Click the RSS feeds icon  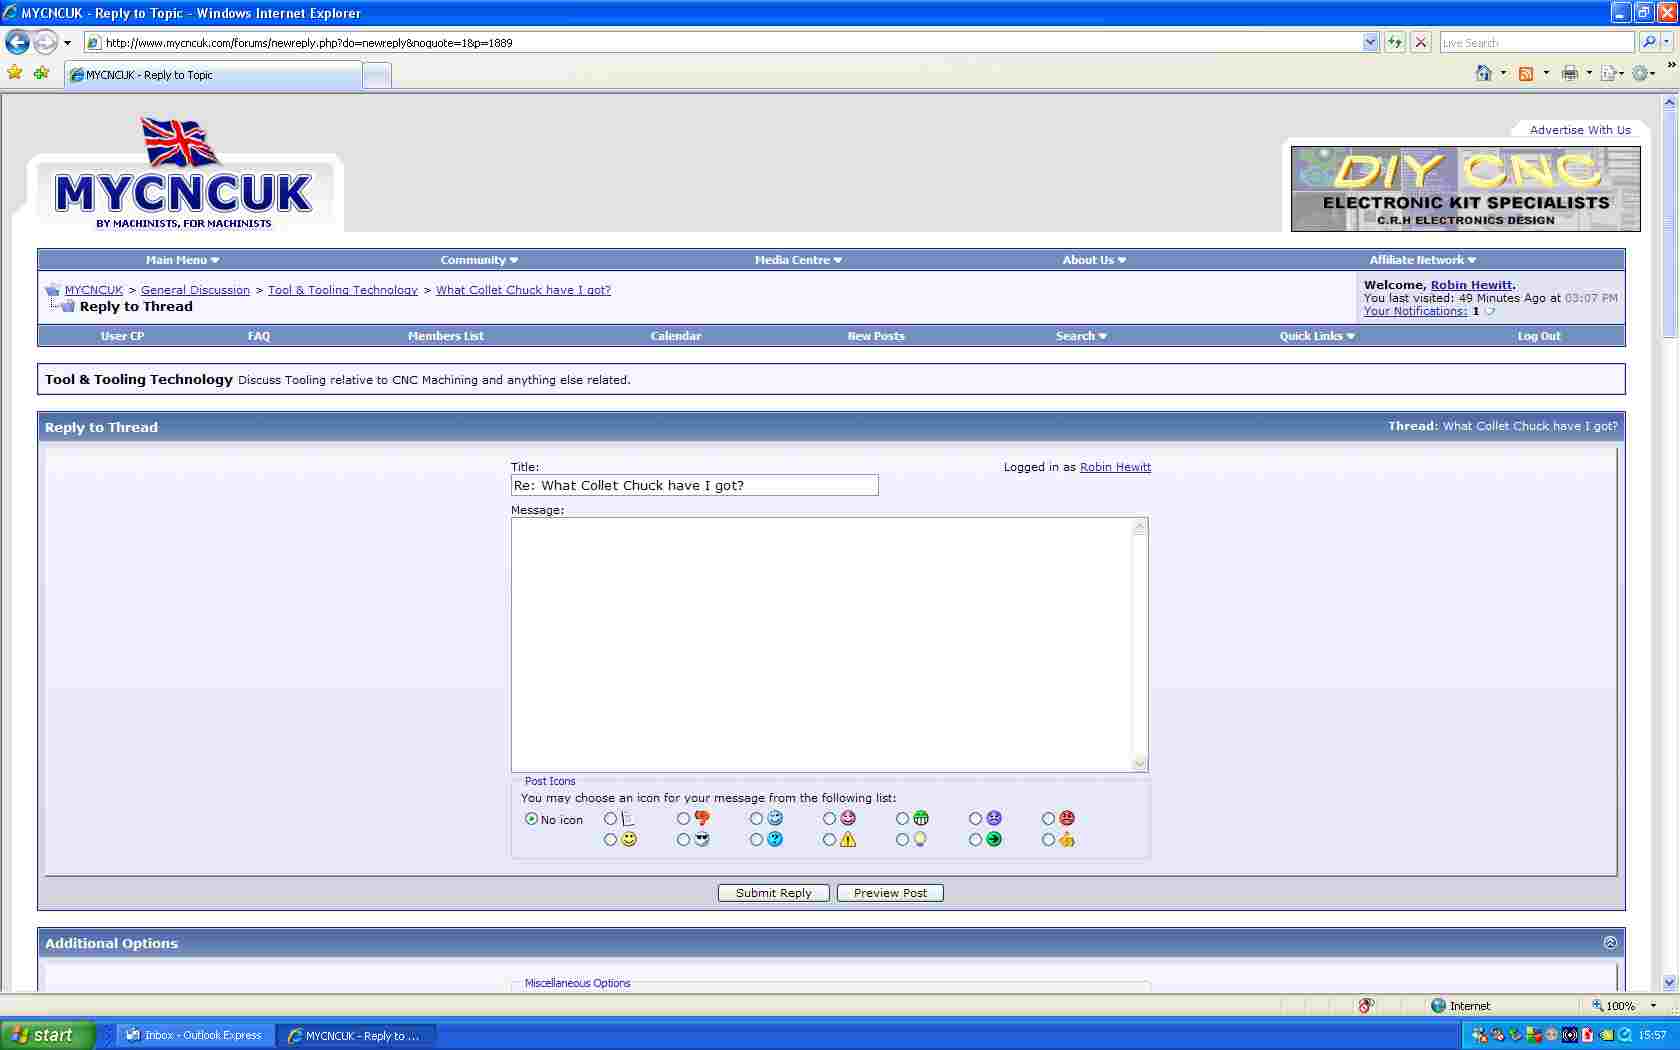click(1526, 73)
